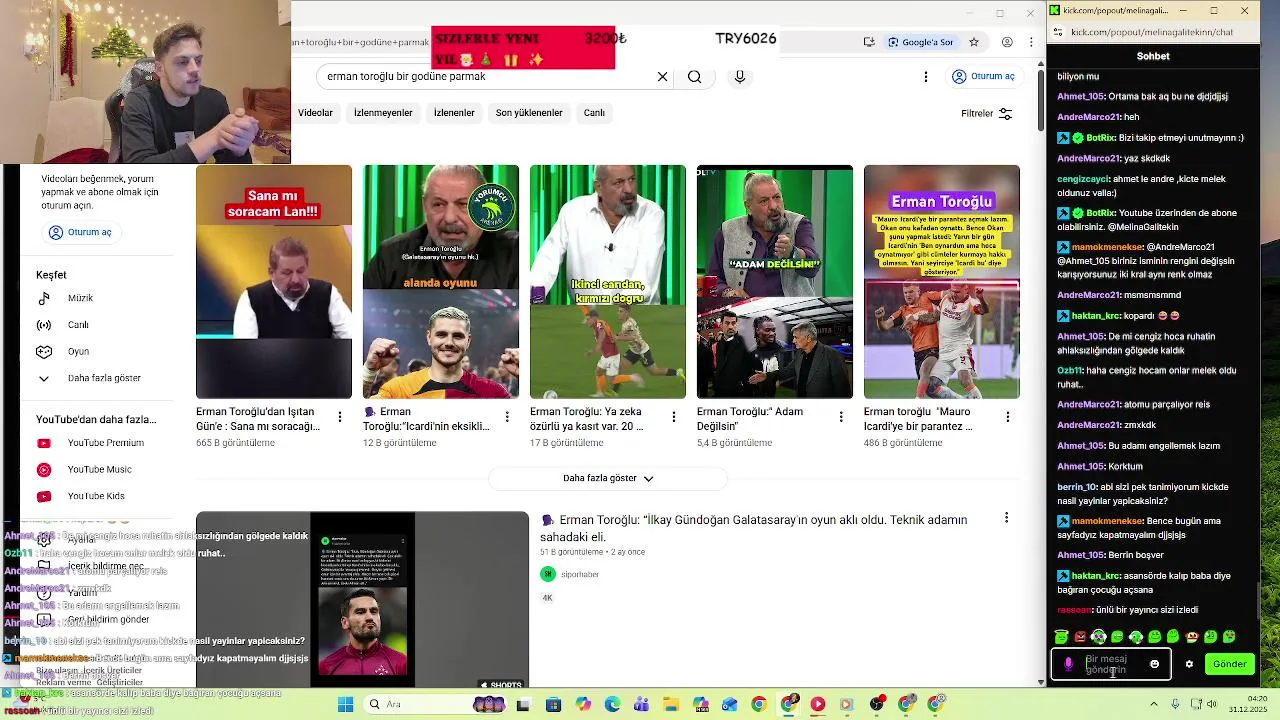Expand Daha fazla göster in sidebar
The height and width of the screenshot is (720, 1280).
click(x=103, y=378)
